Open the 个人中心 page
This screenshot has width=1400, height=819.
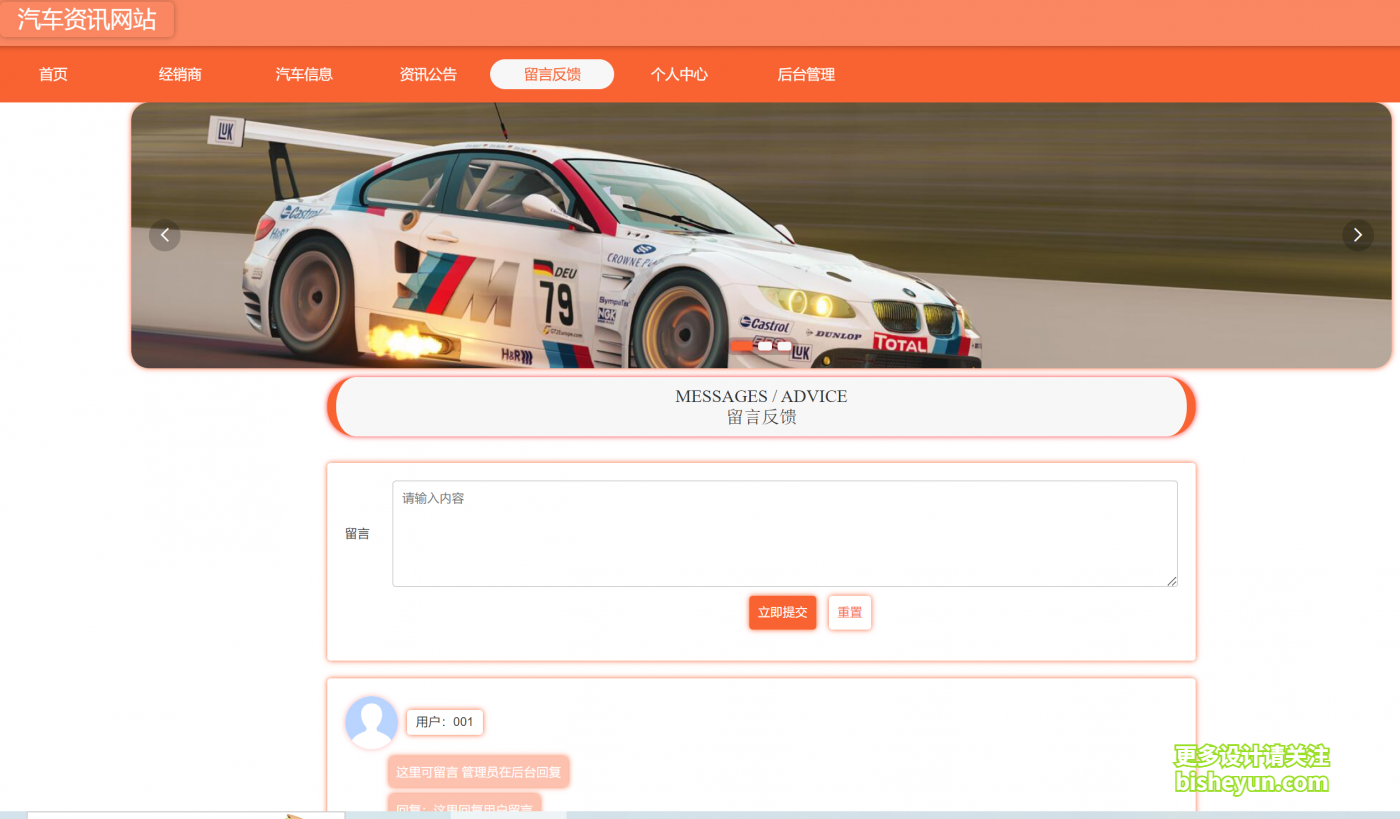(679, 74)
